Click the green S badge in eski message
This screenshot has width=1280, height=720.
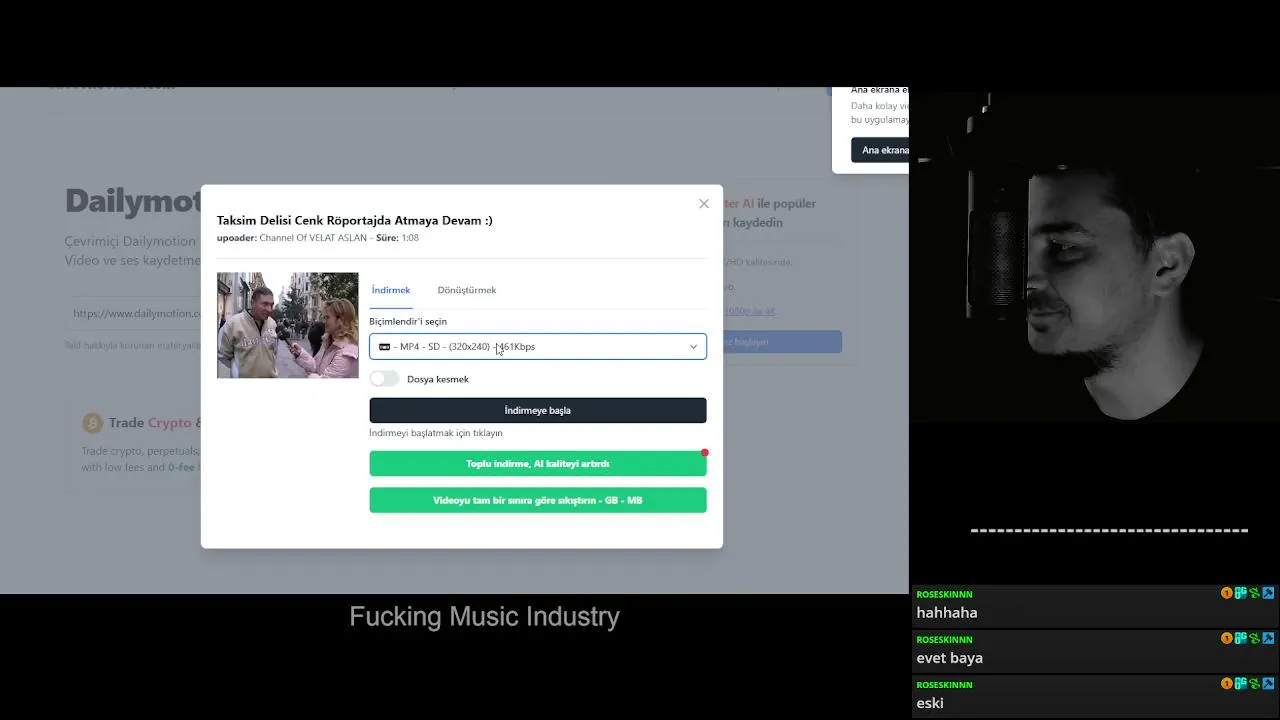(x=1255, y=683)
